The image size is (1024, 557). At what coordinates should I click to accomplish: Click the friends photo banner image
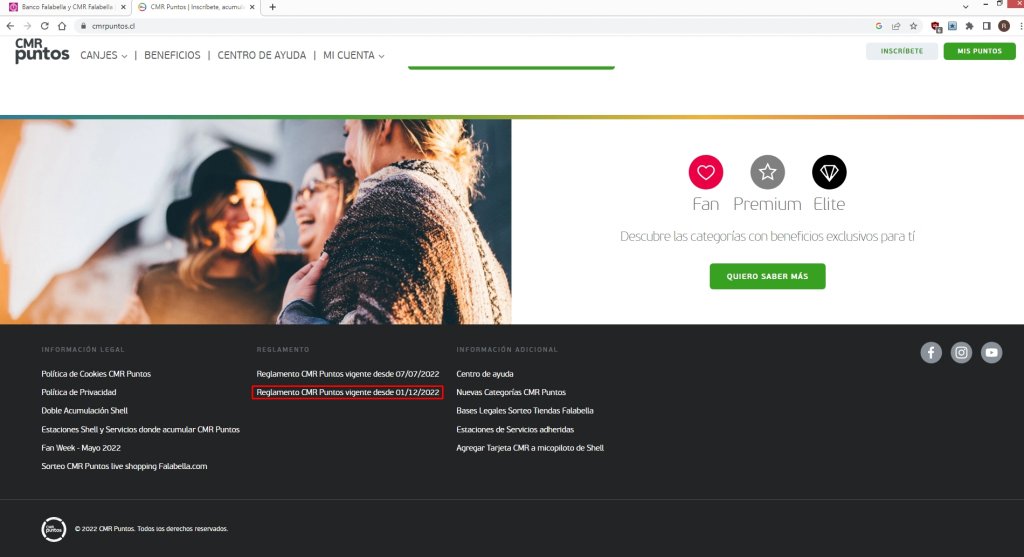(255, 221)
